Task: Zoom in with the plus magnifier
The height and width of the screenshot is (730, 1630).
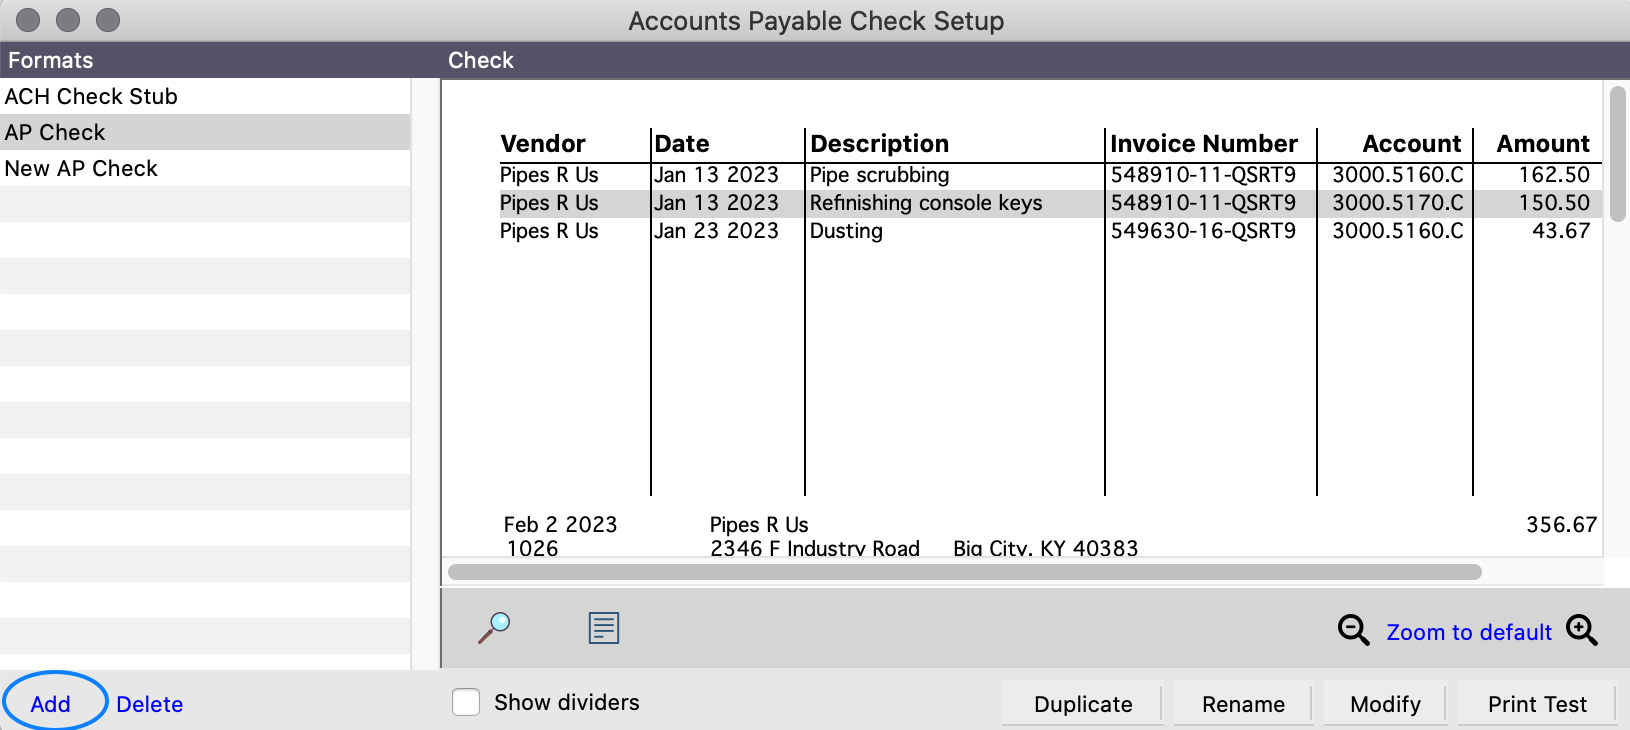Action: click(x=1581, y=630)
